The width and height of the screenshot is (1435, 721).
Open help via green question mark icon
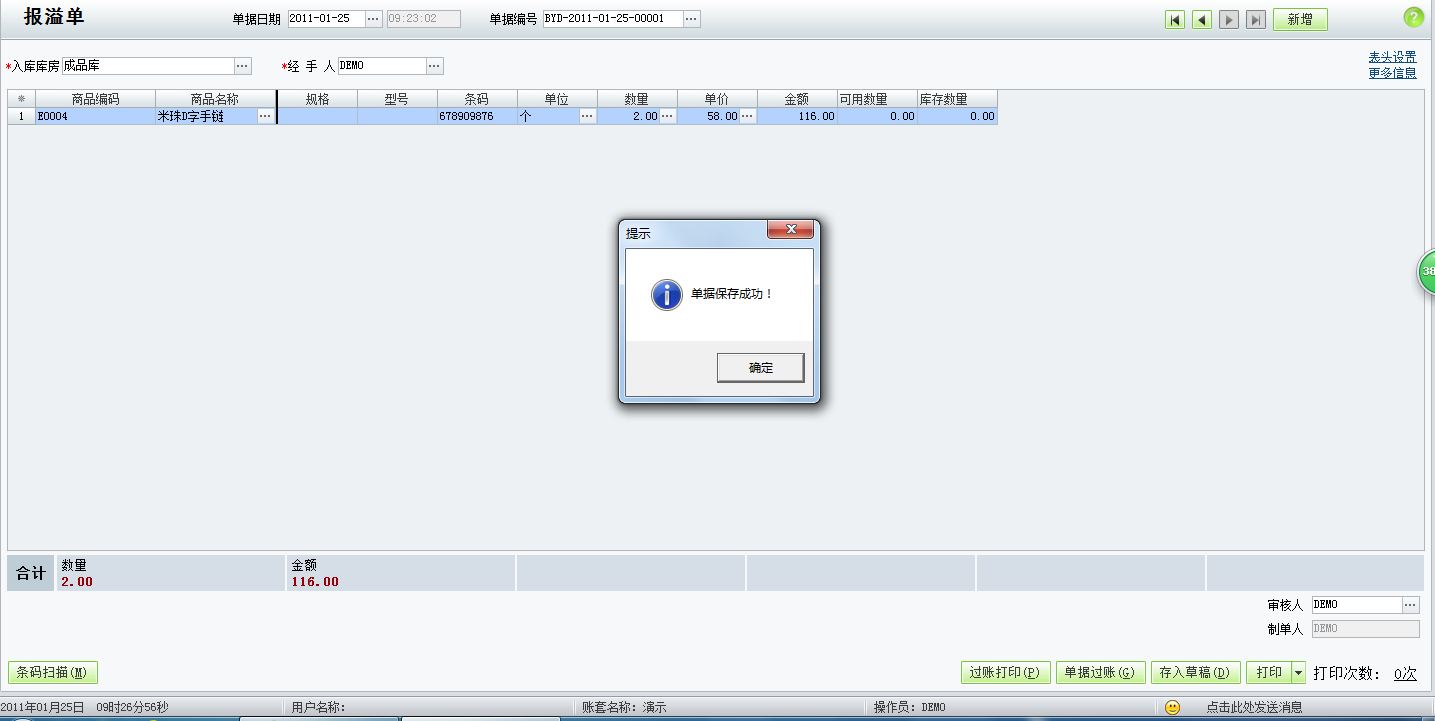click(1413, 18)
